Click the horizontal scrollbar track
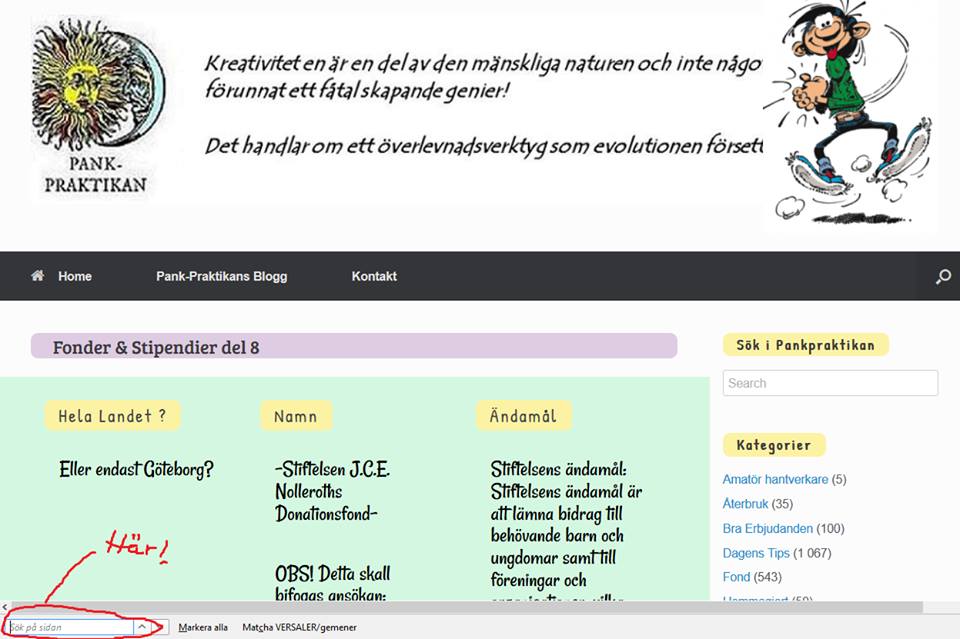Screen dimensions: 960x639 pyautogui.click(x=500, y=607)
